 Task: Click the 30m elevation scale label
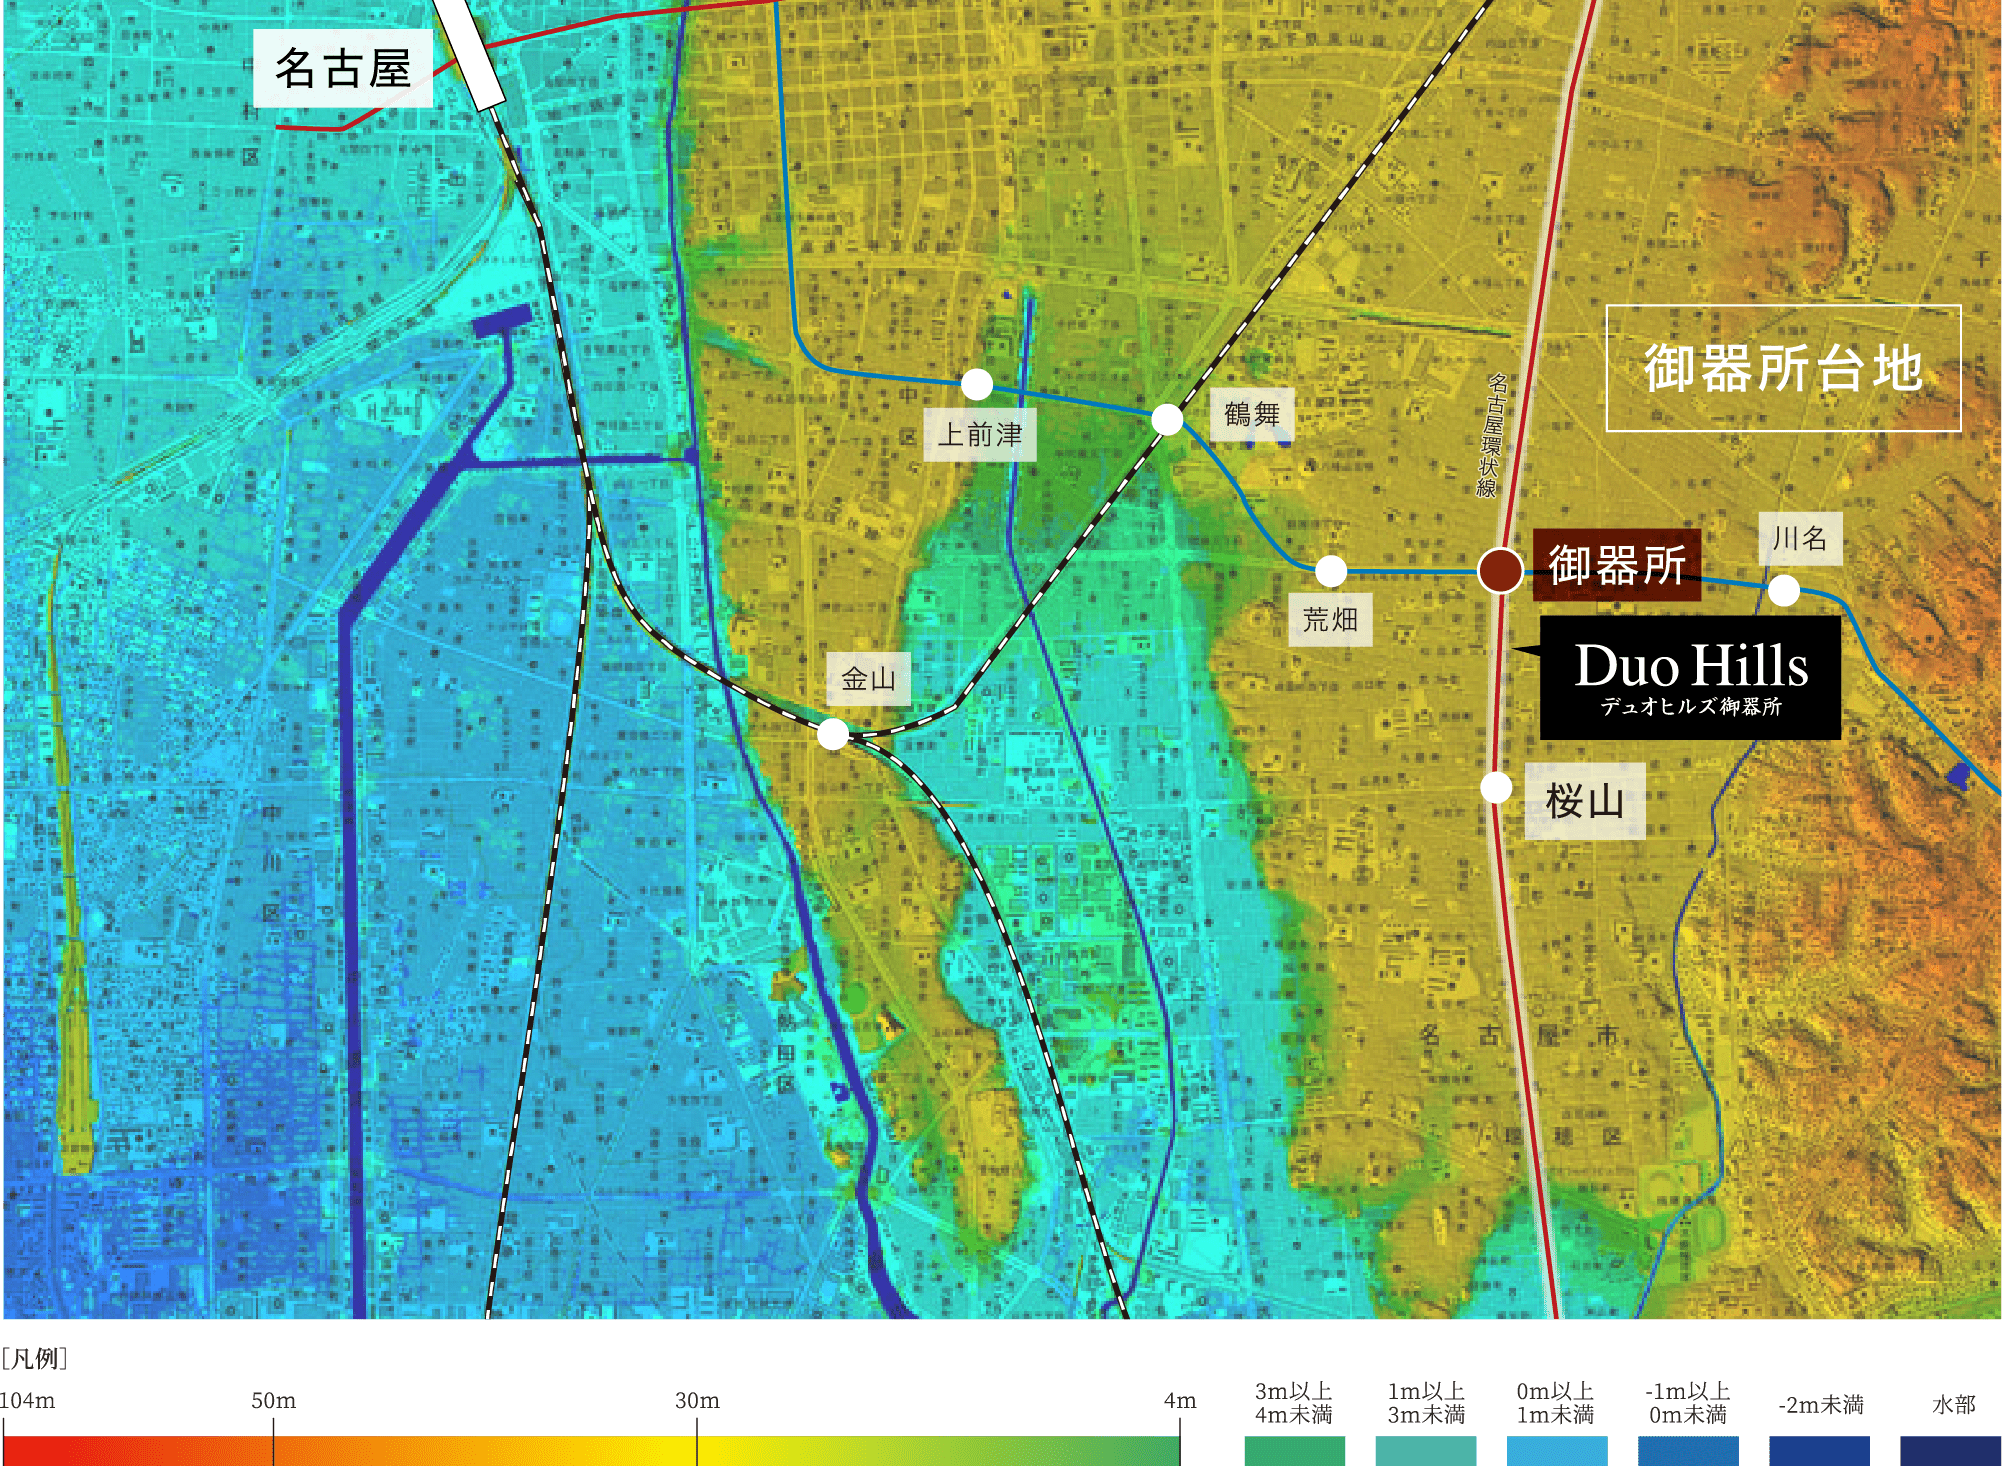click(x=697, y=1401)
